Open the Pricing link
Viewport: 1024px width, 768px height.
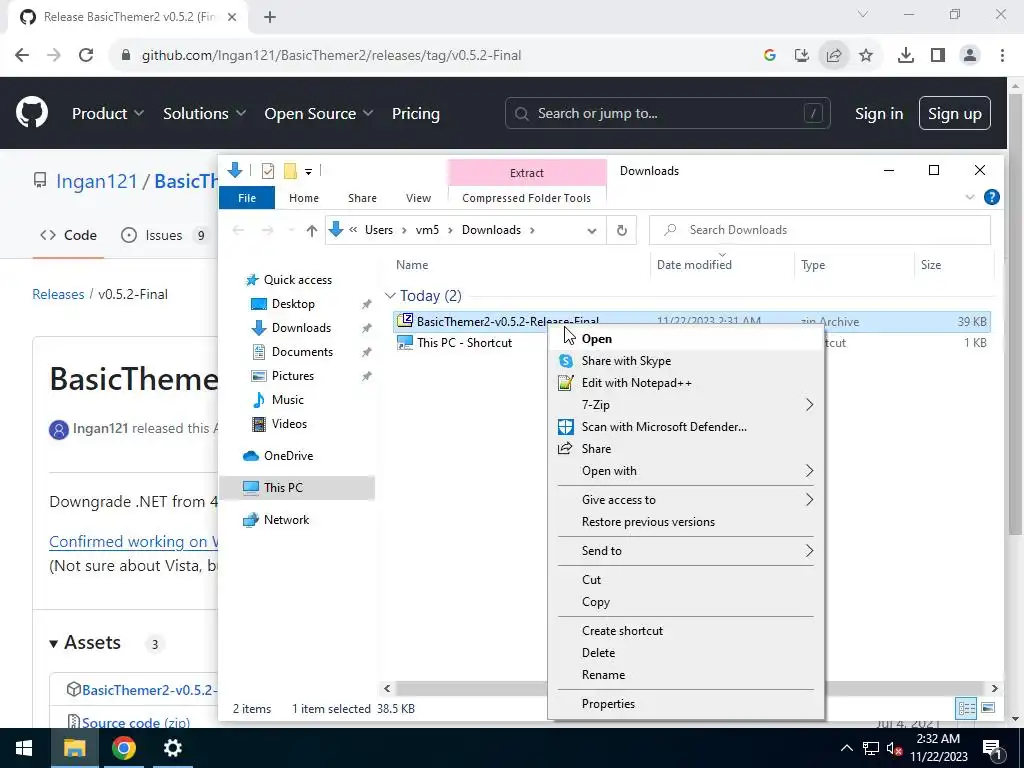pyautogui.click(x=415, y=114)
